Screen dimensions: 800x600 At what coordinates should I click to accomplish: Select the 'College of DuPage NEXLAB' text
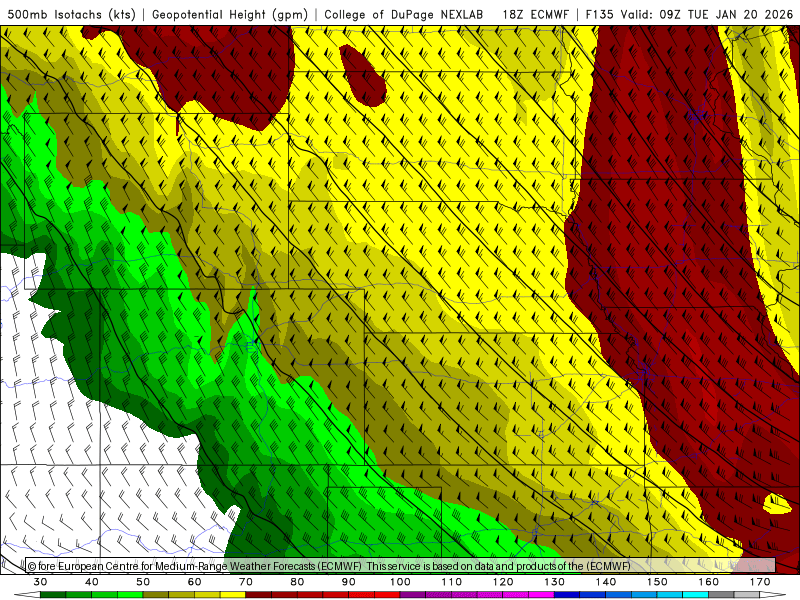pyautogui.click(x=404, y=14)
